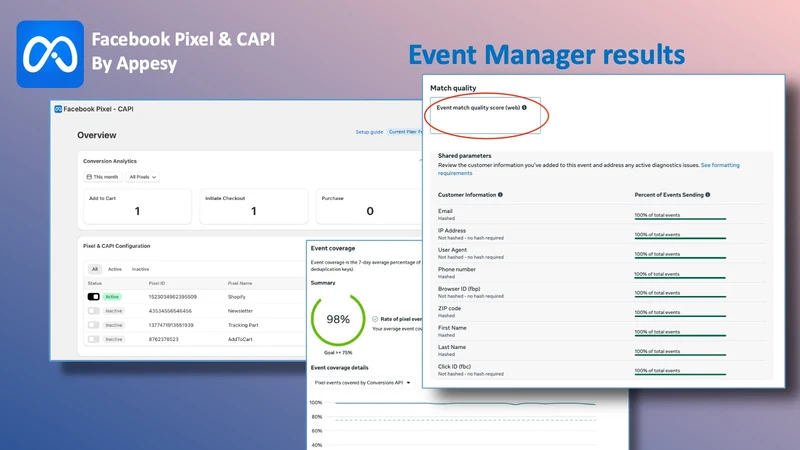Click info icon next to Customer Information

500,195
